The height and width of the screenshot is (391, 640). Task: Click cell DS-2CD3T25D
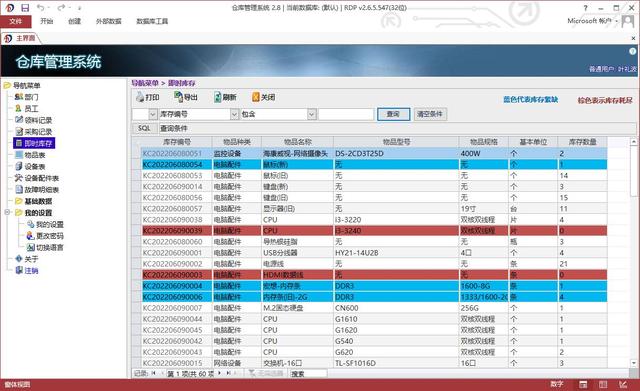click(396, 153)
